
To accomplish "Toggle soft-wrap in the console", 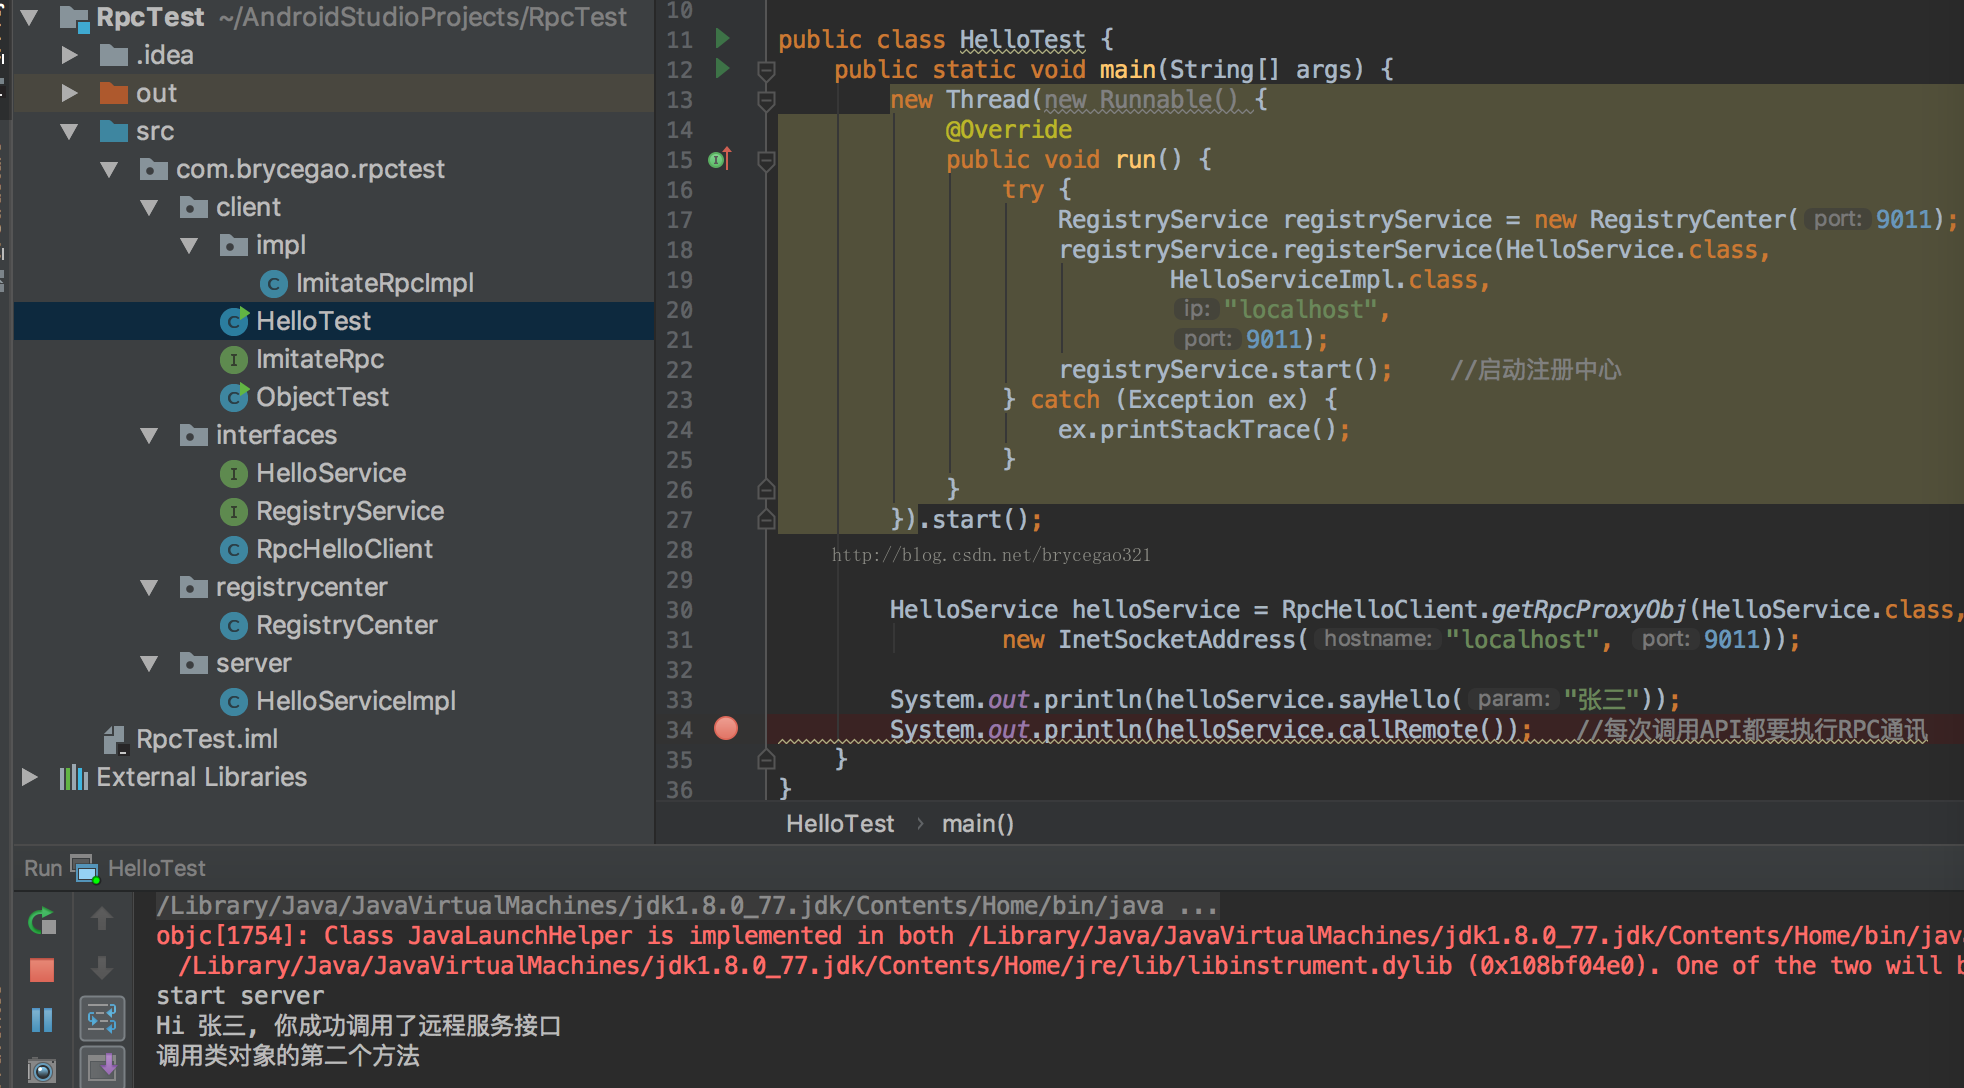I will [x=102, y=1019].
